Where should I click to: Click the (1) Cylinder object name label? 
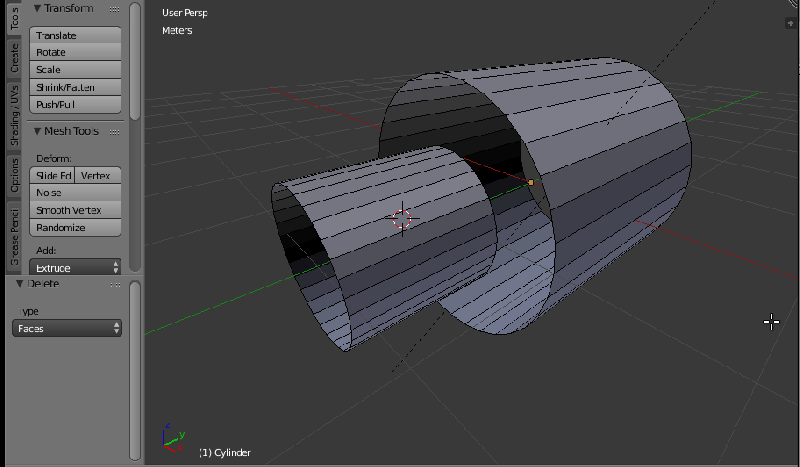[x=225, y=453]
